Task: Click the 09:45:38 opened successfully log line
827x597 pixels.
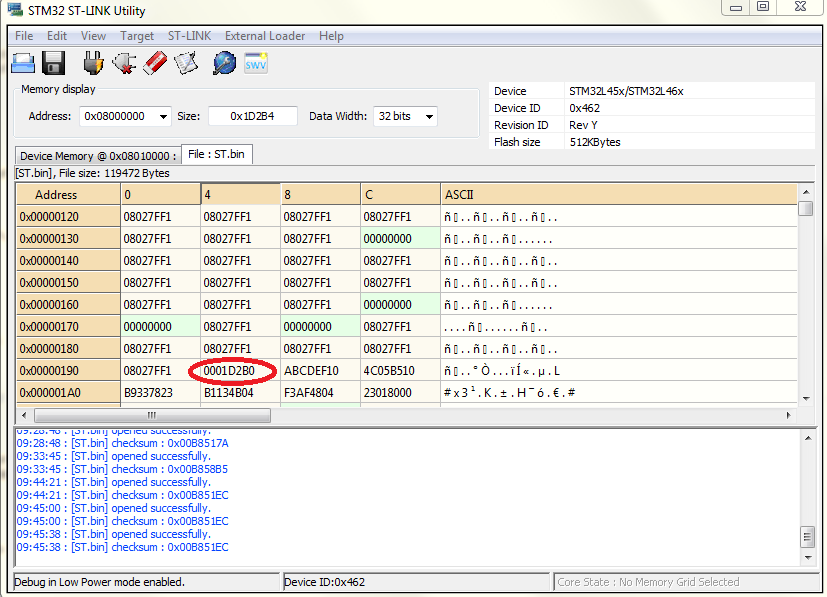Action: [113, 534]
